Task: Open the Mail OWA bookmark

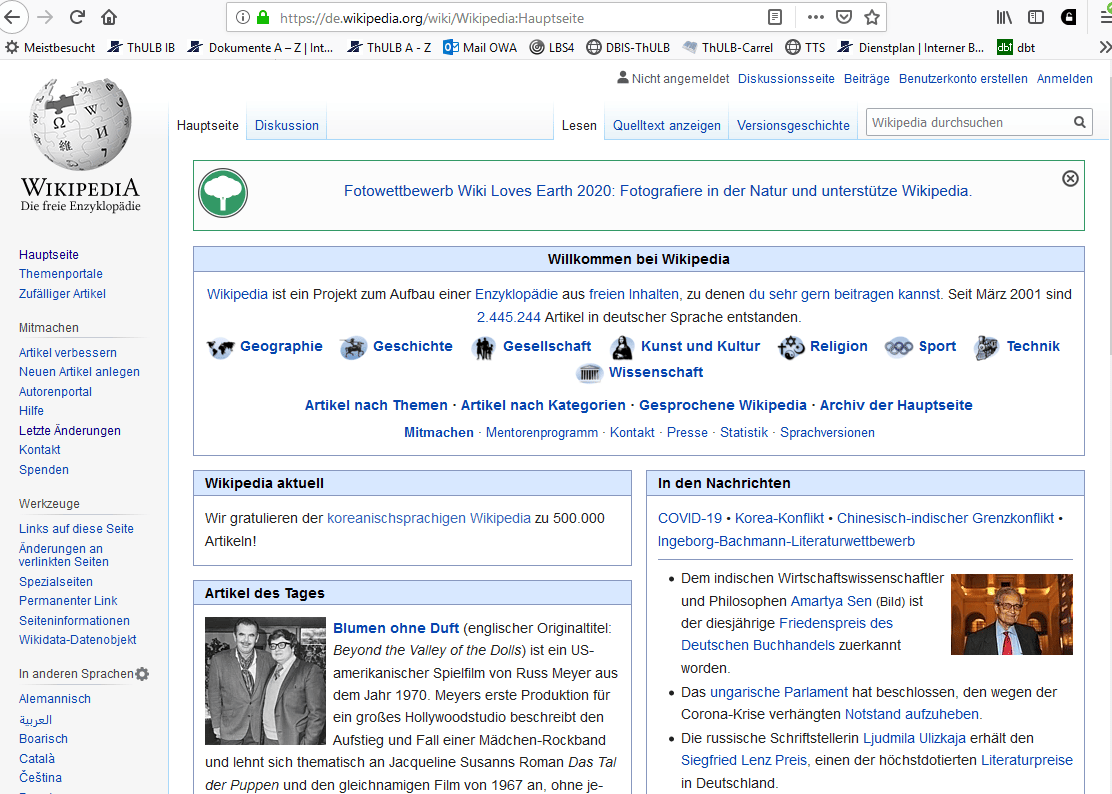Action: [x=480, y=47]
